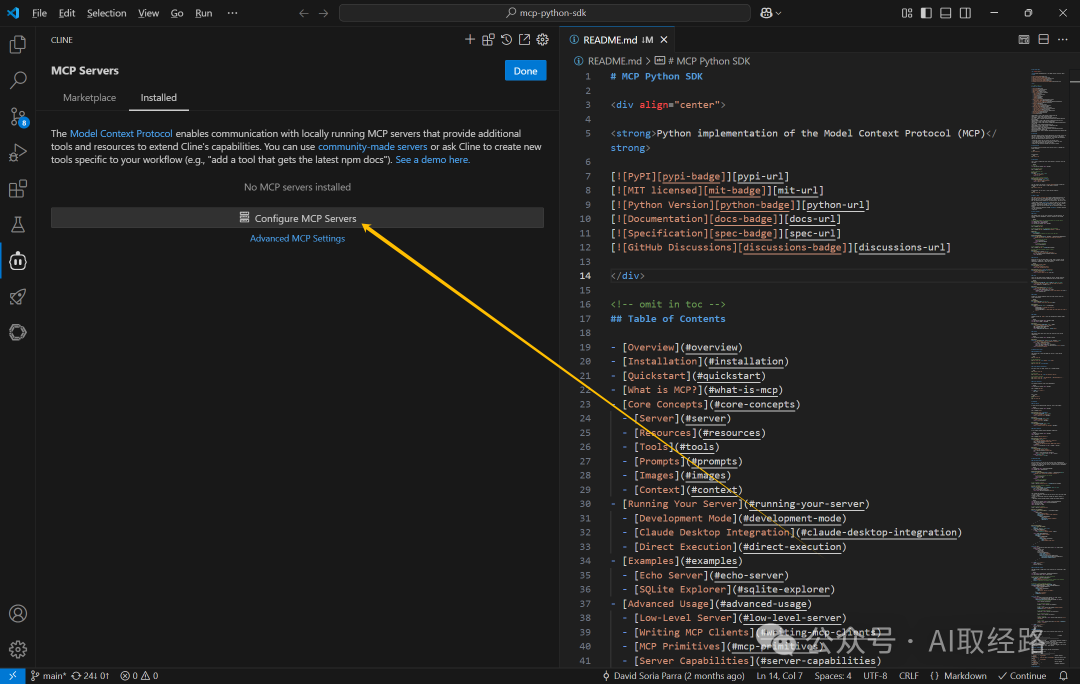Toggle the bottom panel layout icon

(946, 13)
